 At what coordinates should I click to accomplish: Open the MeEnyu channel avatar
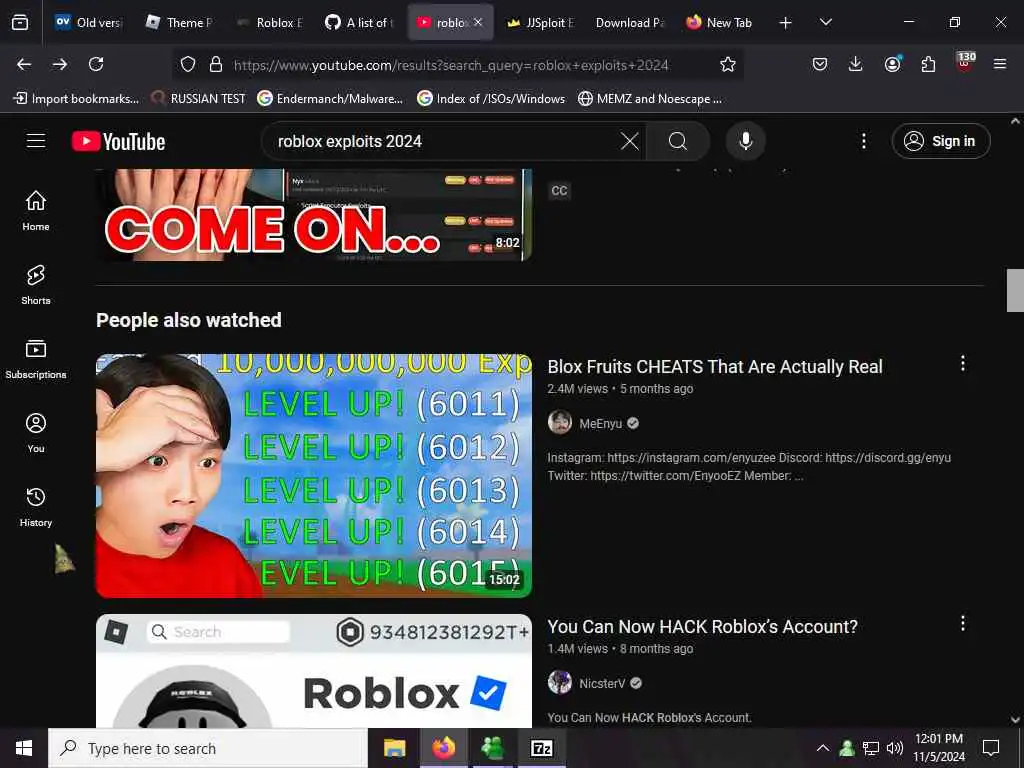[x=560, y=423]
